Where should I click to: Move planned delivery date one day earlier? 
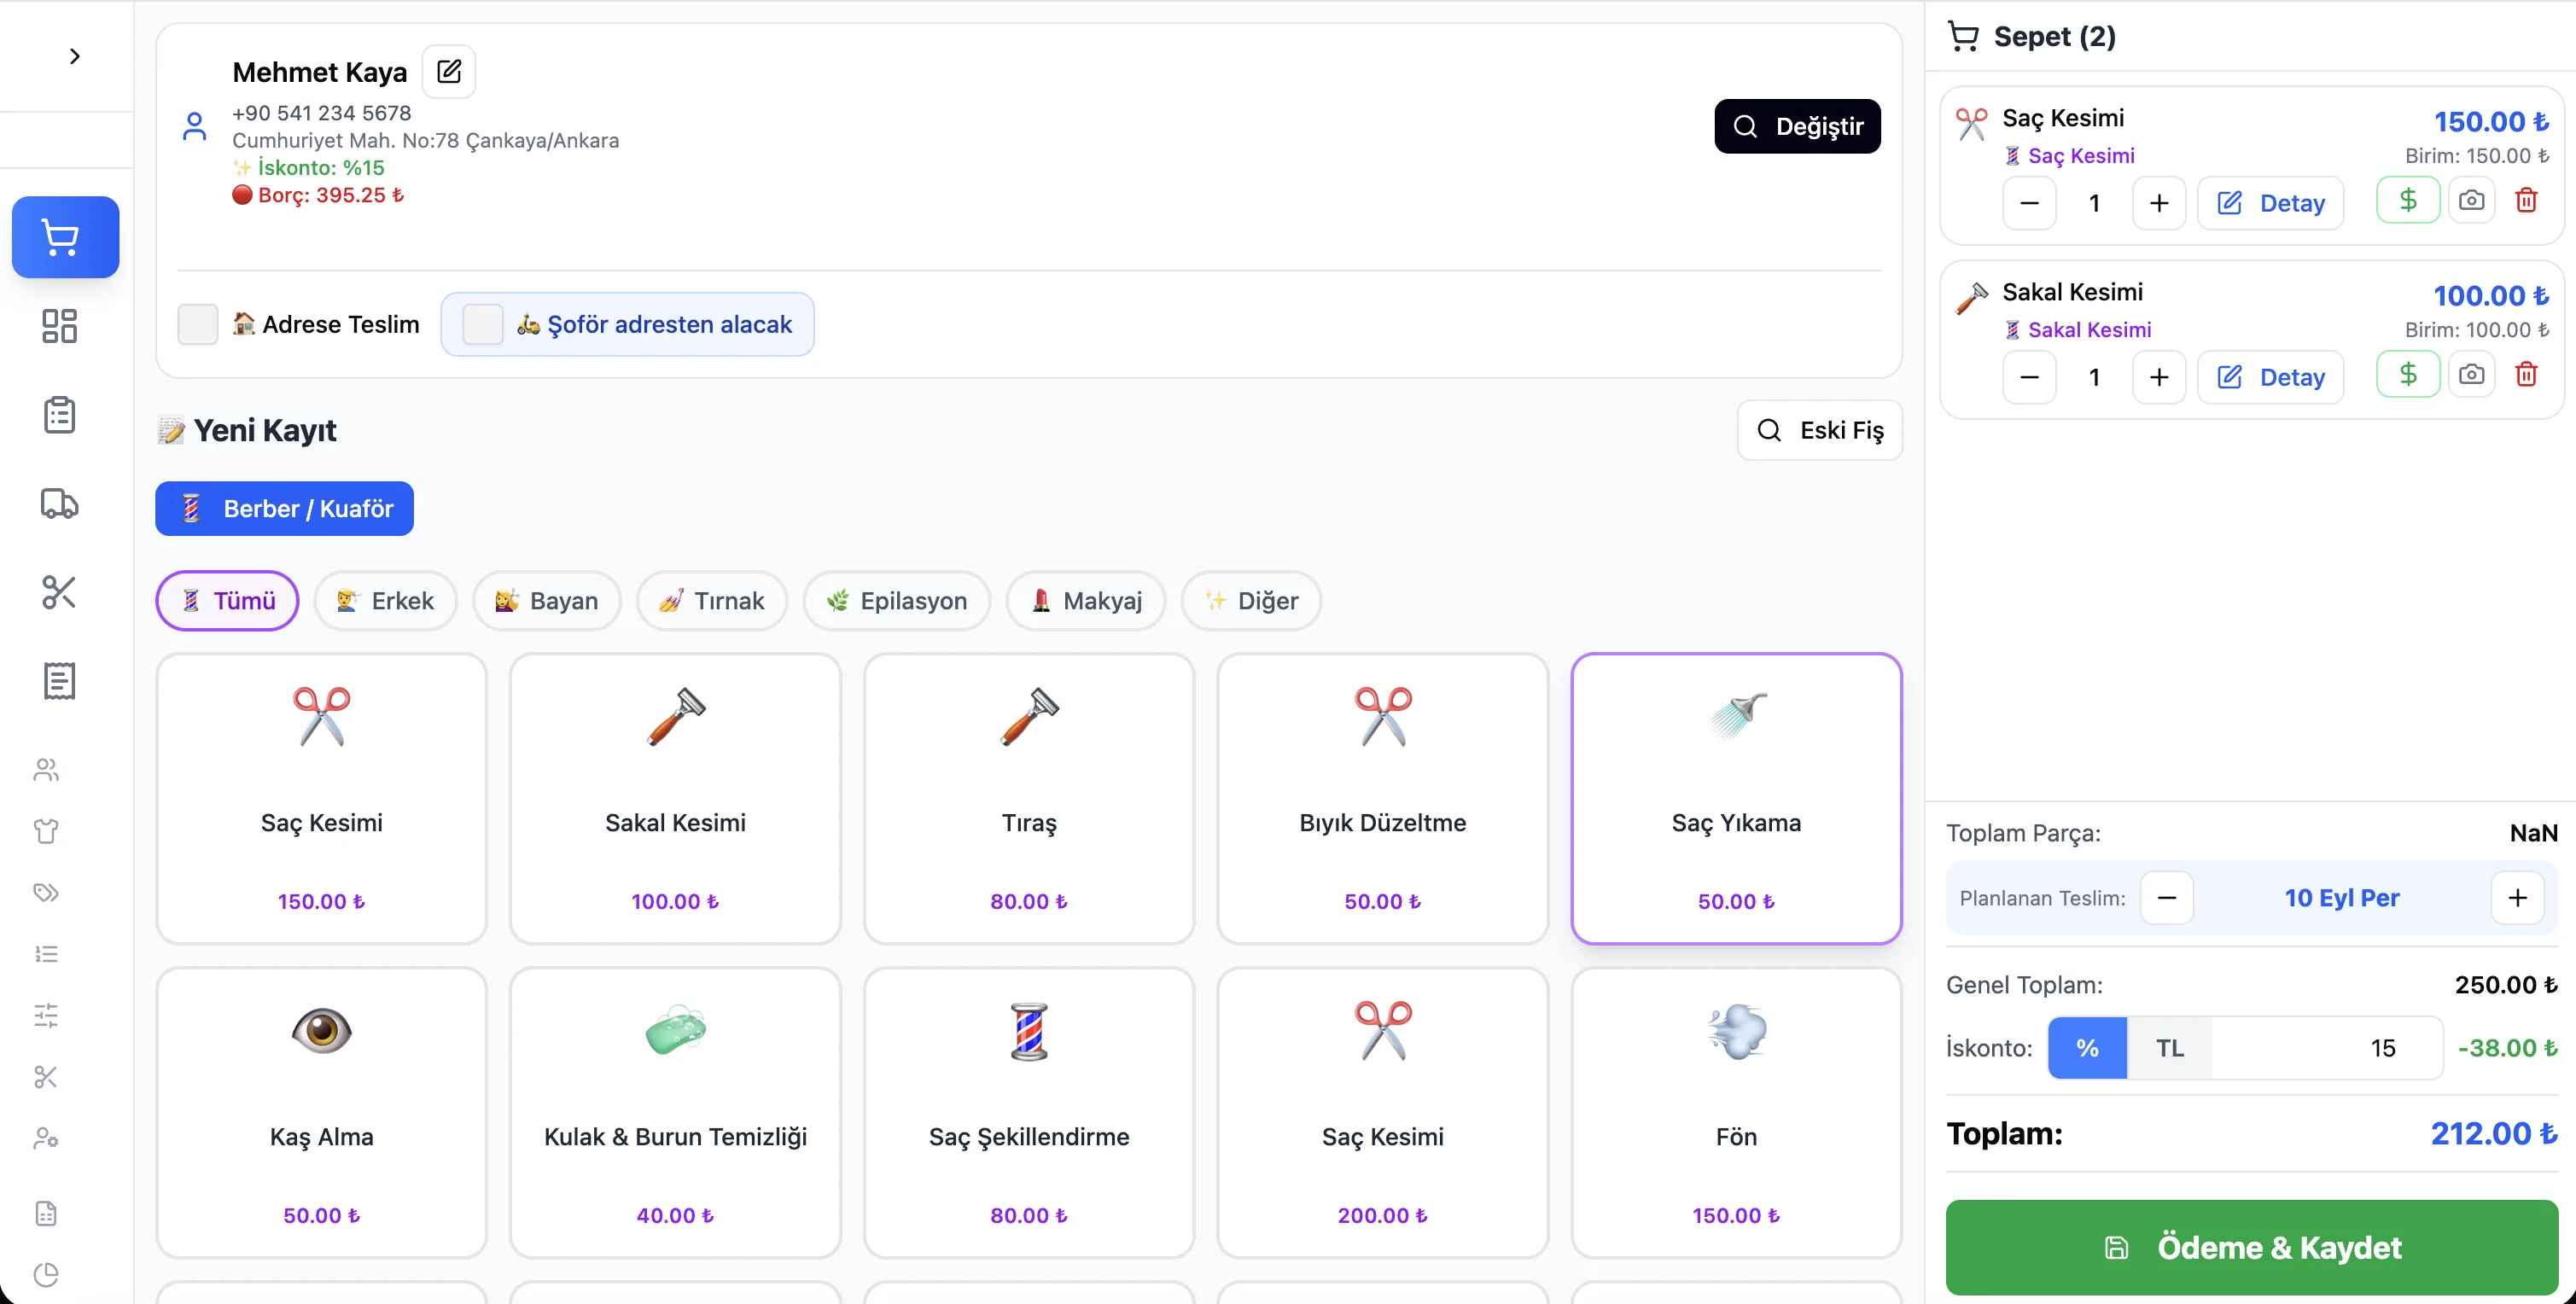[2167, 897]
